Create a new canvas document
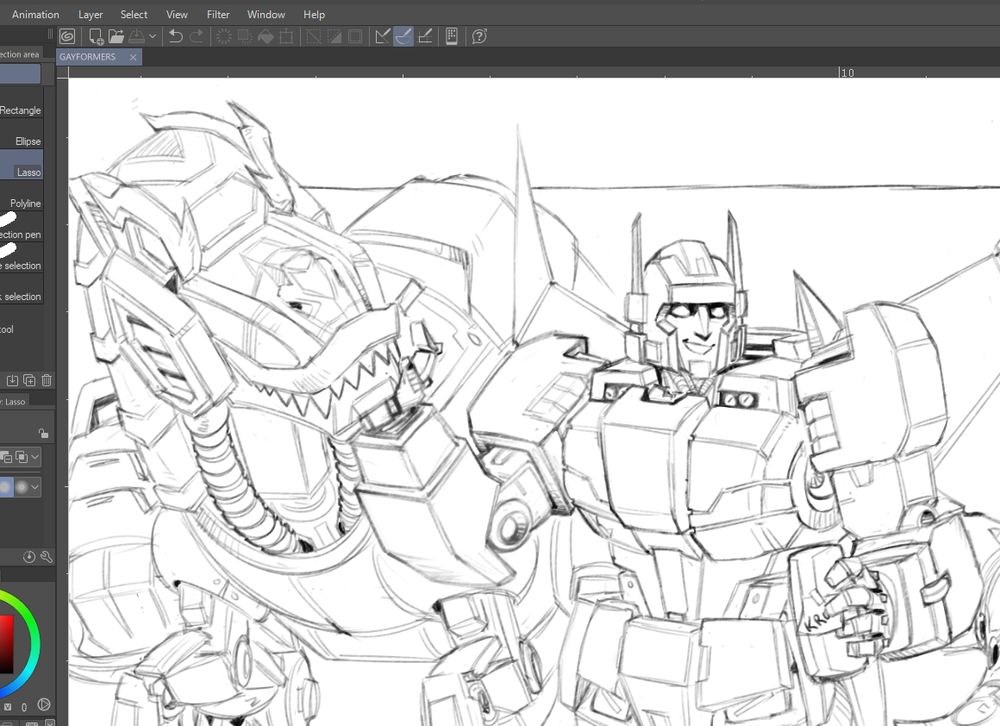Screen dimensions: 1000x726 96,37
